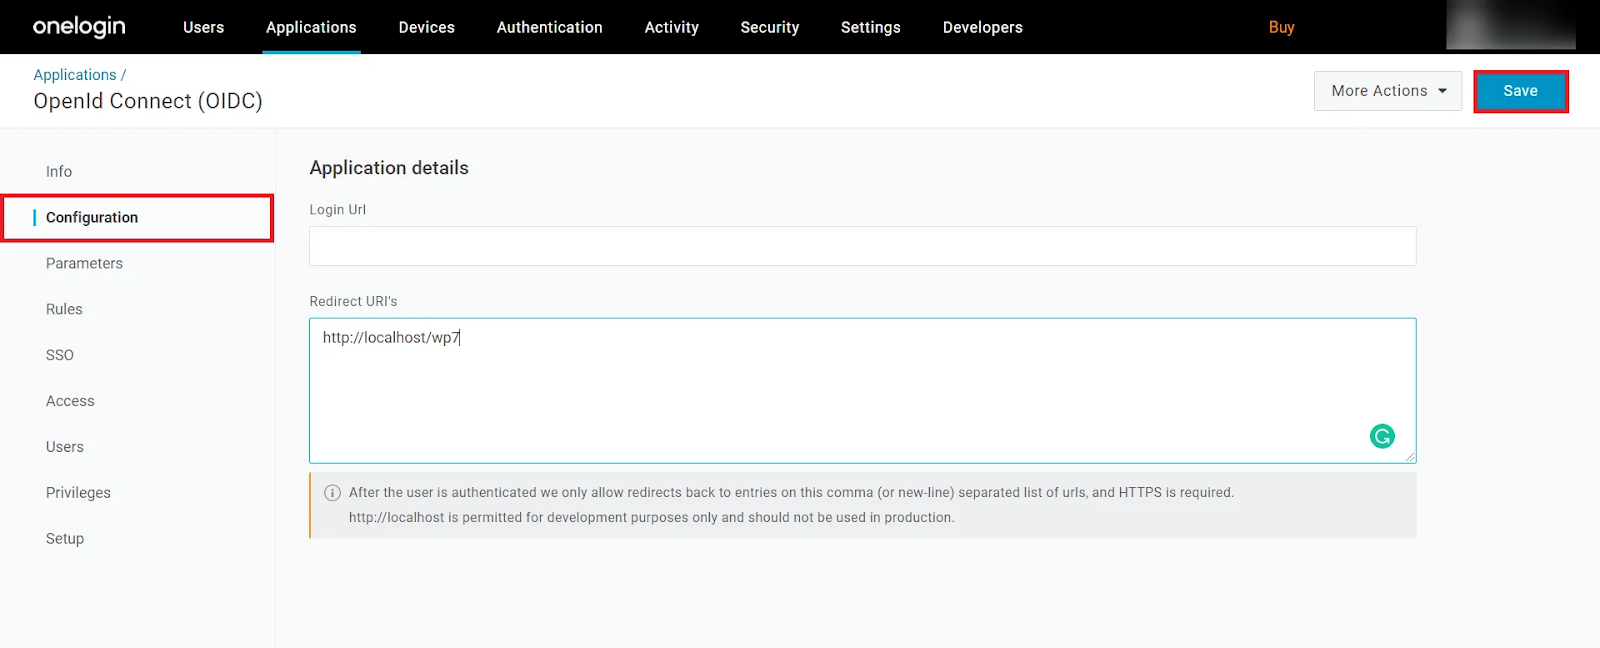Click the info icon in the notice

click(x=332, y=493)
